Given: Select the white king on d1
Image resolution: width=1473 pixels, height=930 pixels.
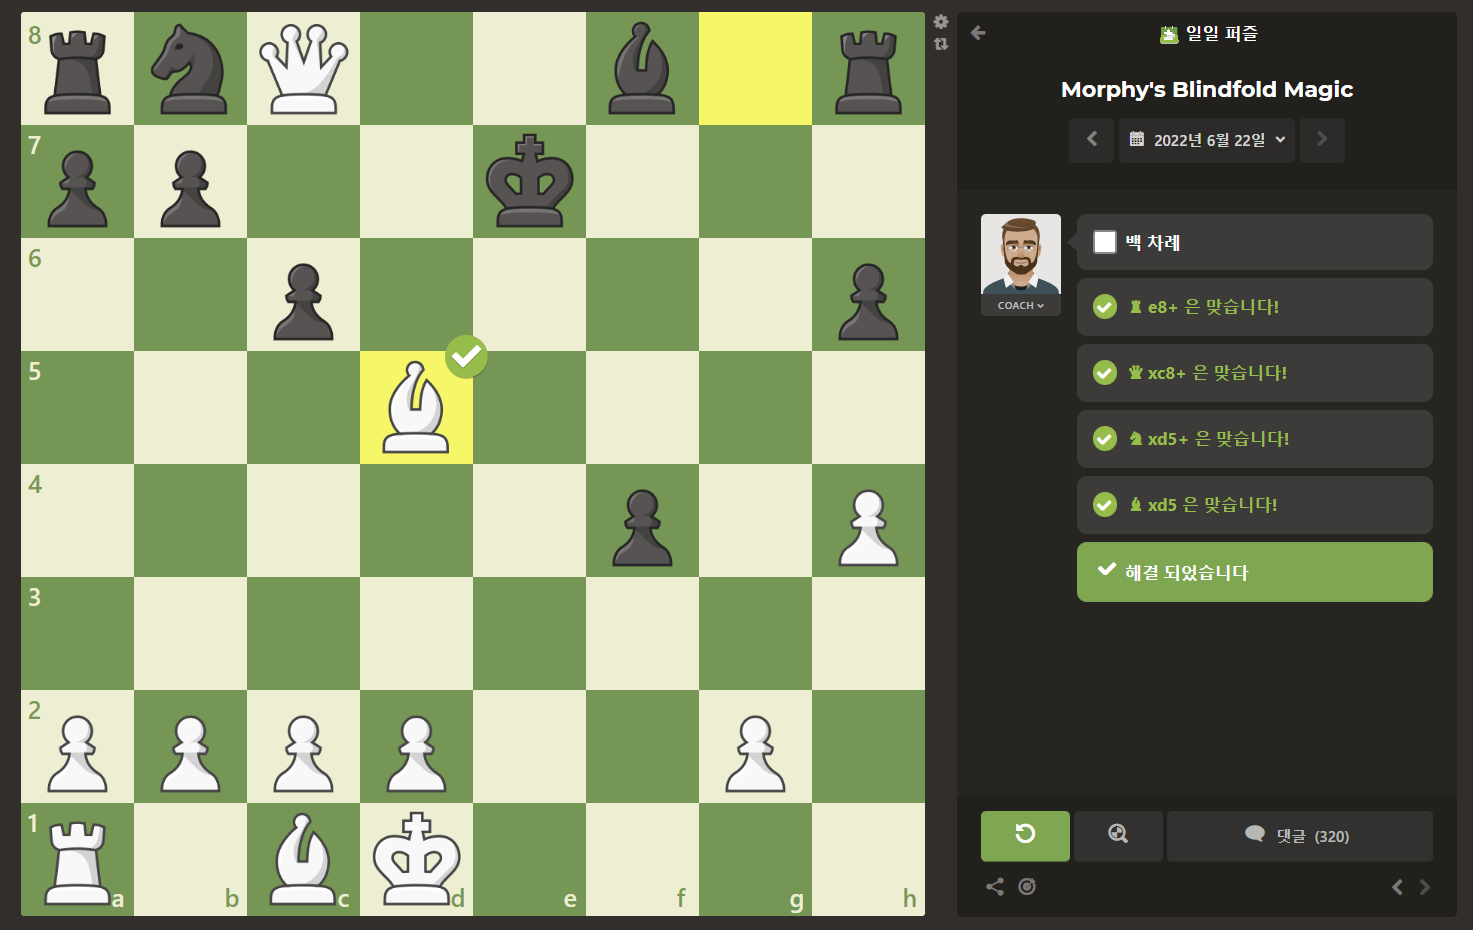Looking at the screenshot, I should [417, 860].
